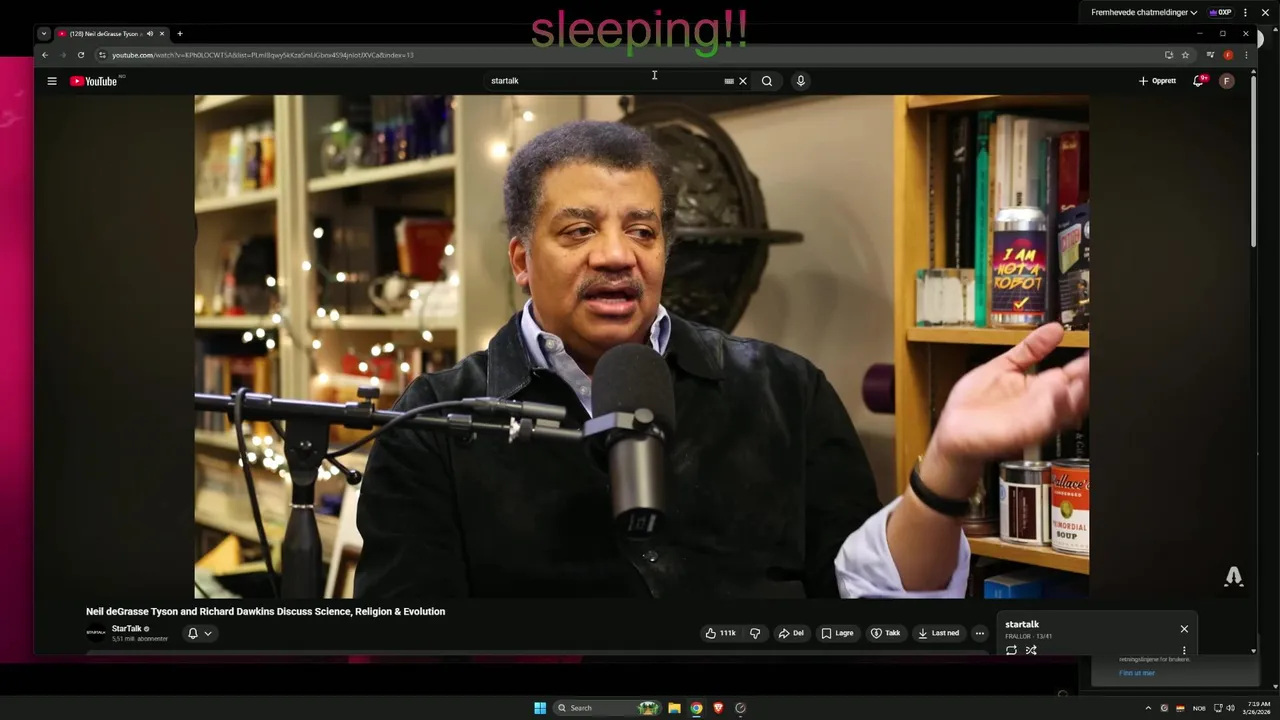
Task: Click the startalk playlist title
Action: 1022,624
